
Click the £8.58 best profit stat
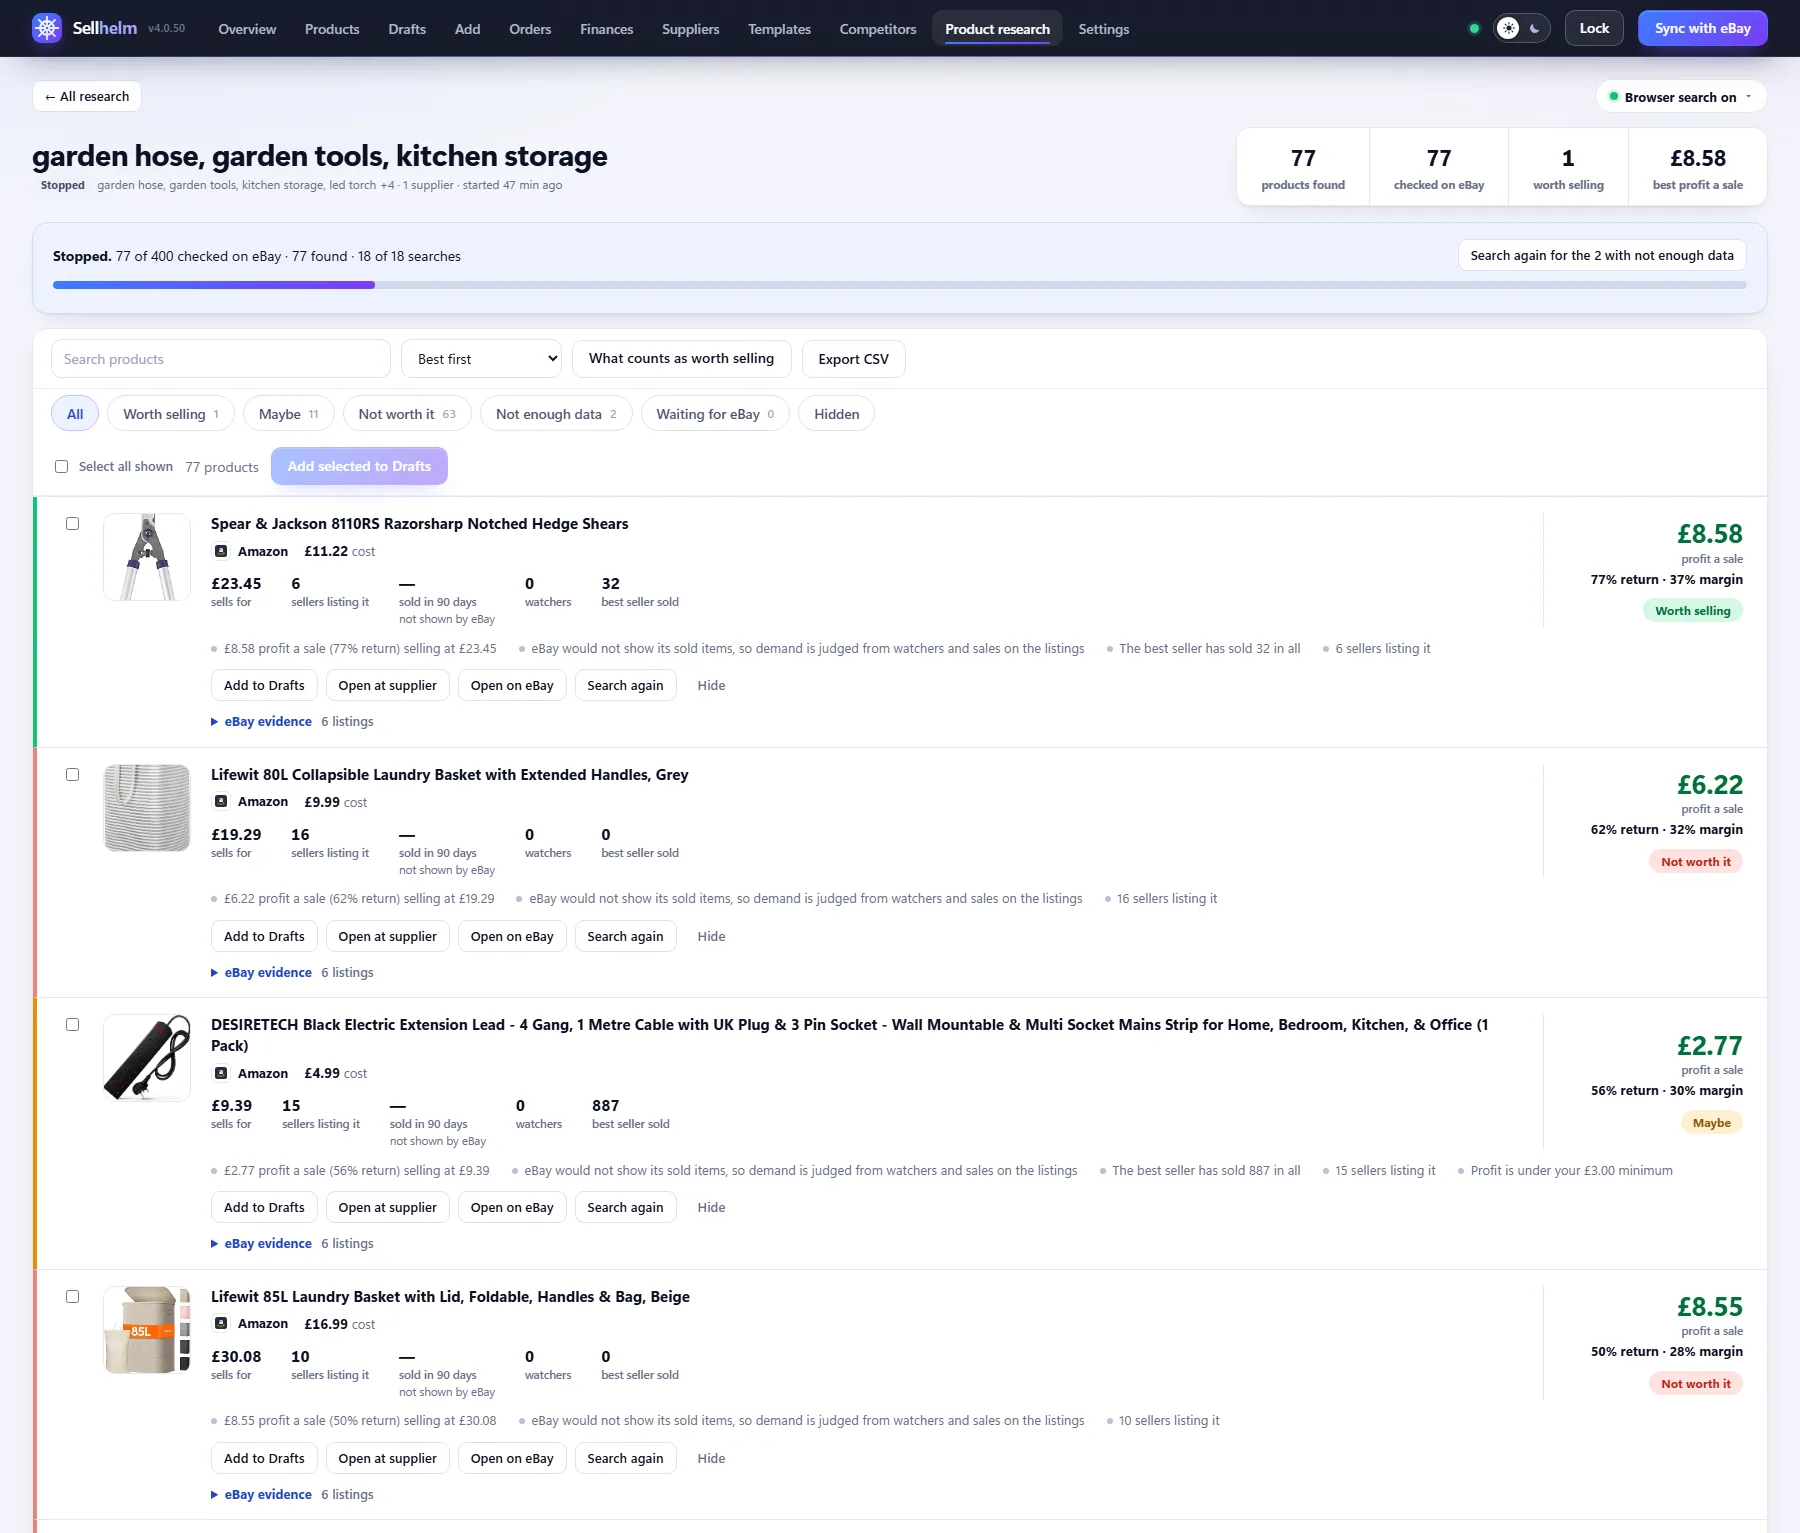click(1698, 167)
